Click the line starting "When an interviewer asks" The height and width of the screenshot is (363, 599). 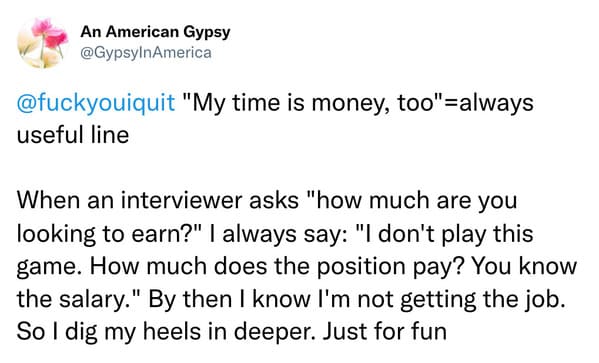pyautogui.click(x=267, y=201)
